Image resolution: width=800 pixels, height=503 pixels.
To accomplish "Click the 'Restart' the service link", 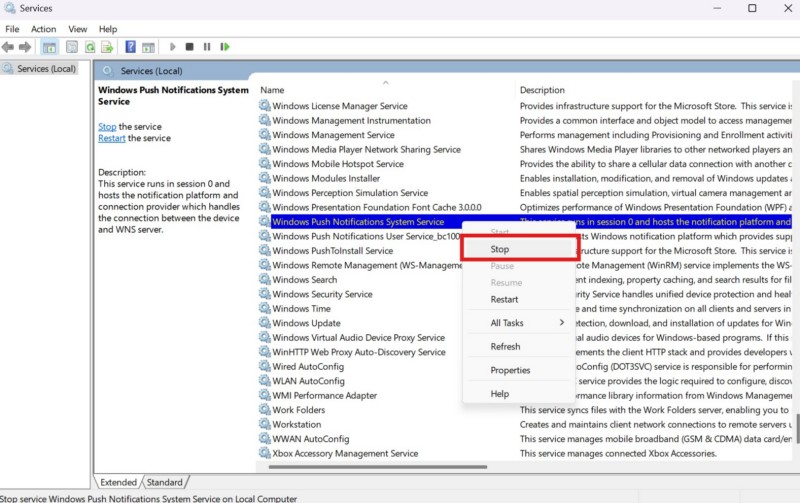I will 111,139.
